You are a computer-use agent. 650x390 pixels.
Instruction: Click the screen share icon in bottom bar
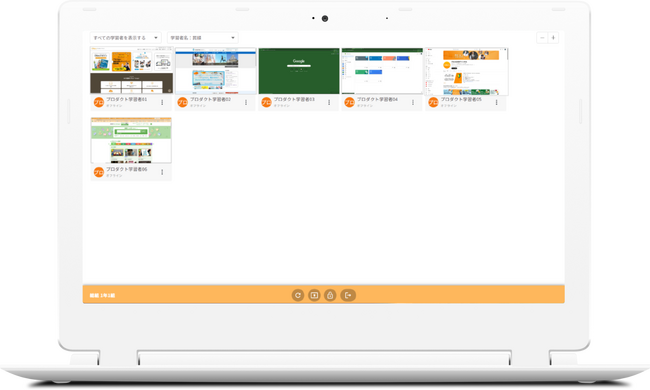(x=314, y=295)
